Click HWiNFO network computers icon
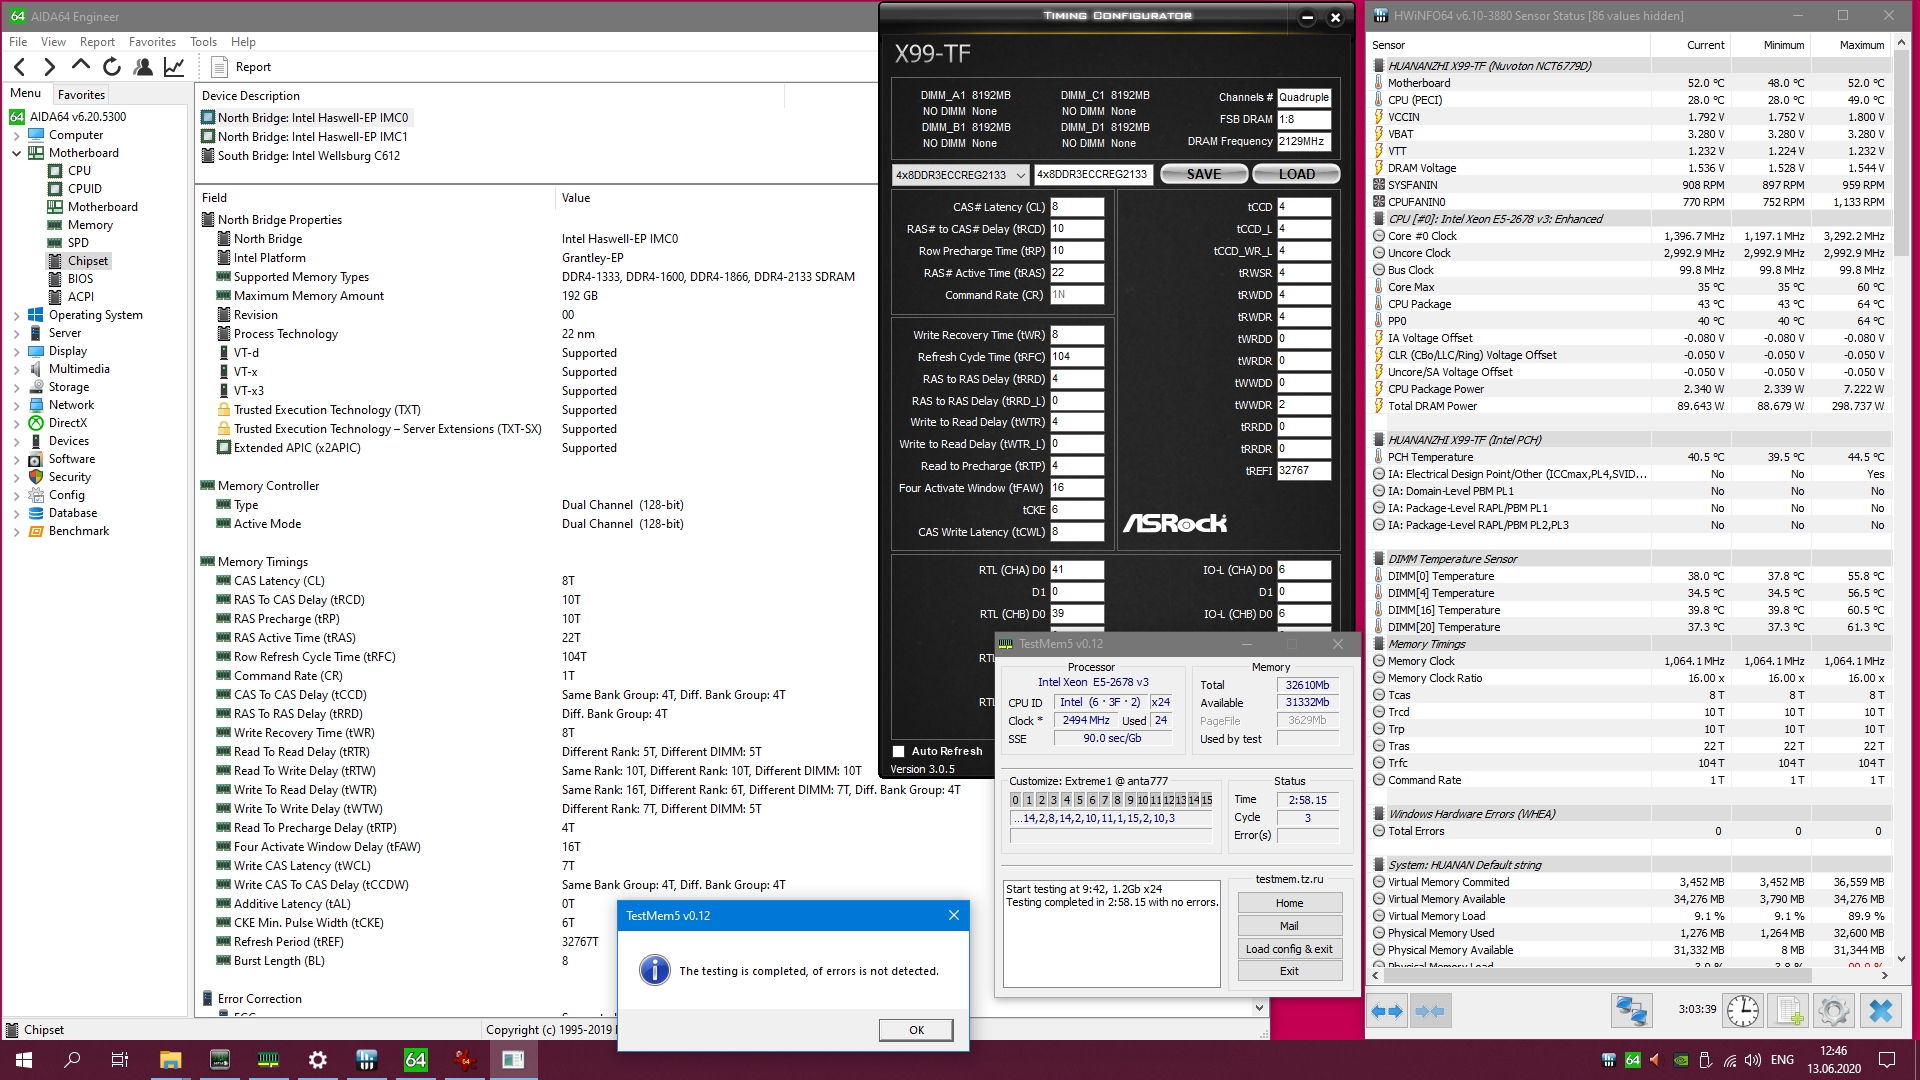 [1631, 1011]
